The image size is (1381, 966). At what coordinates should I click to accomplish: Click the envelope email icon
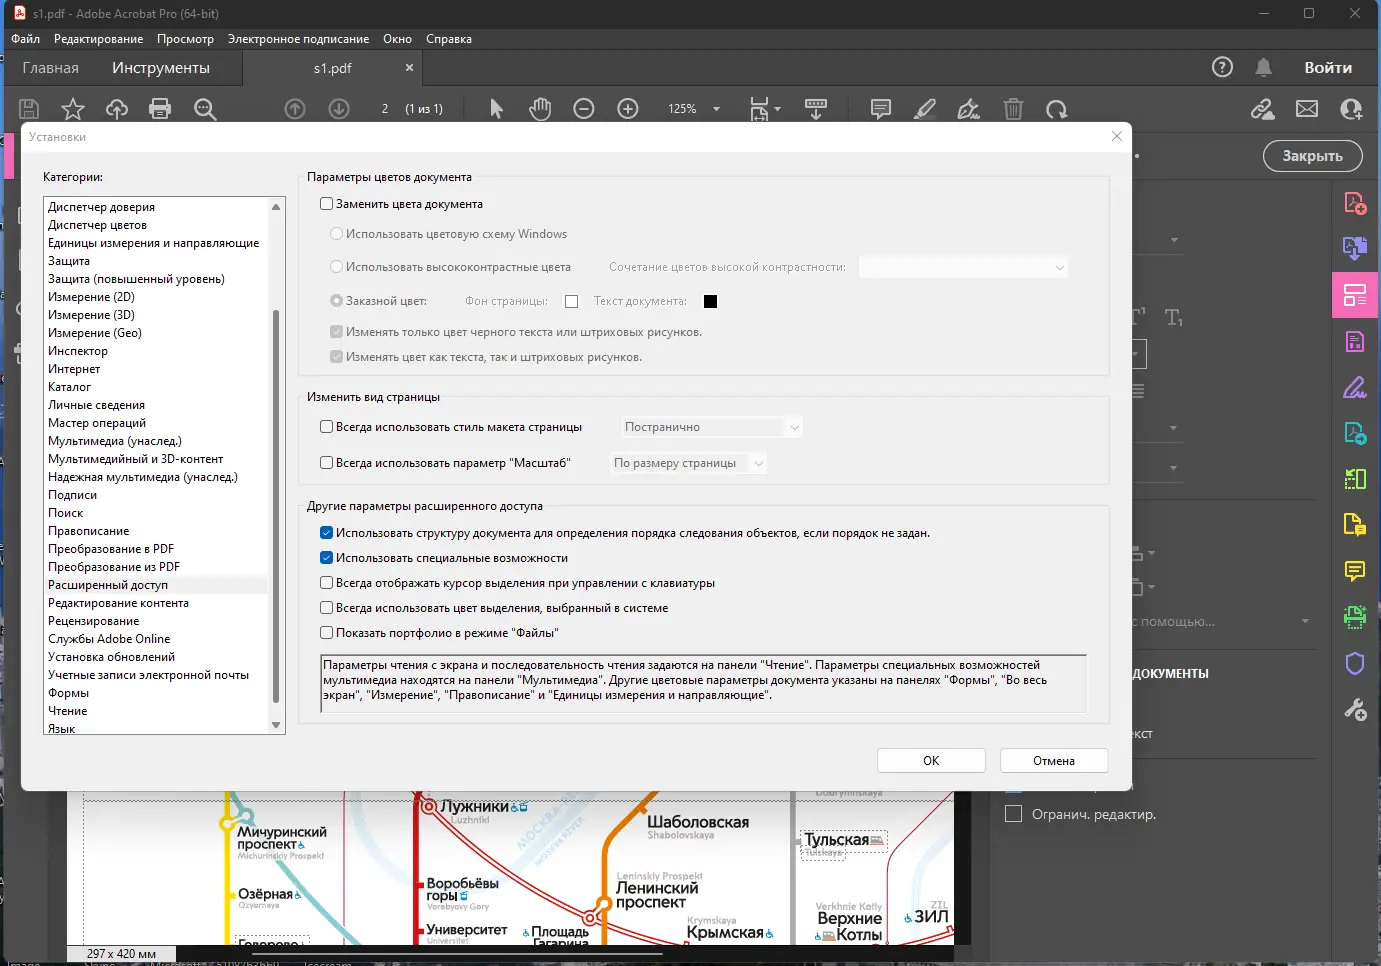pos(1307,109)
